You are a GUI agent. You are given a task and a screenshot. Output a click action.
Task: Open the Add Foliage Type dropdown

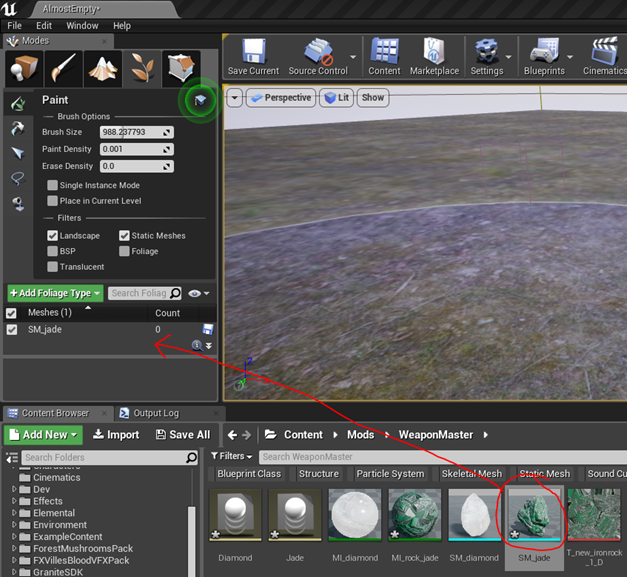55,293
